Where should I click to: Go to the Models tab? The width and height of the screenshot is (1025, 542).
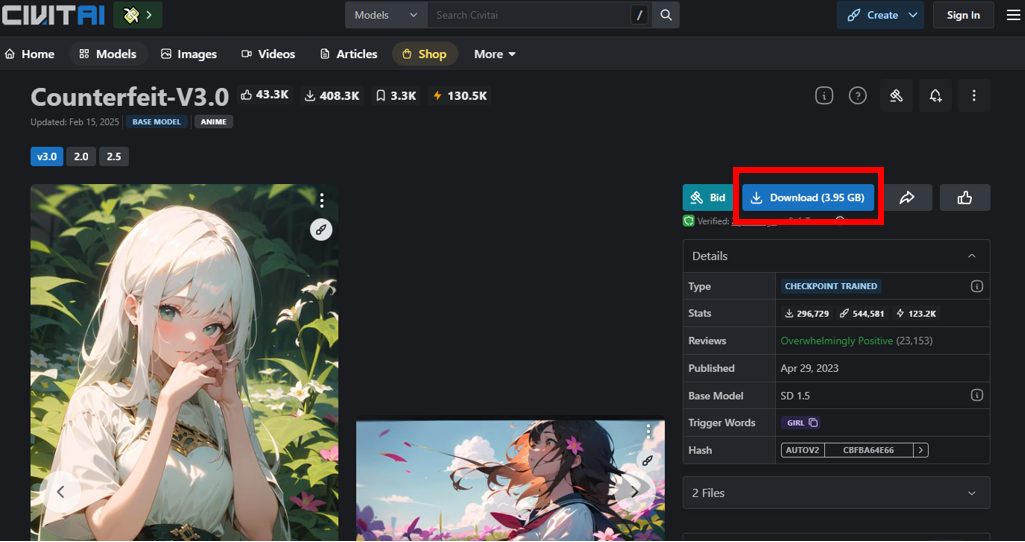pyautogui.click(x=108, y=54)
